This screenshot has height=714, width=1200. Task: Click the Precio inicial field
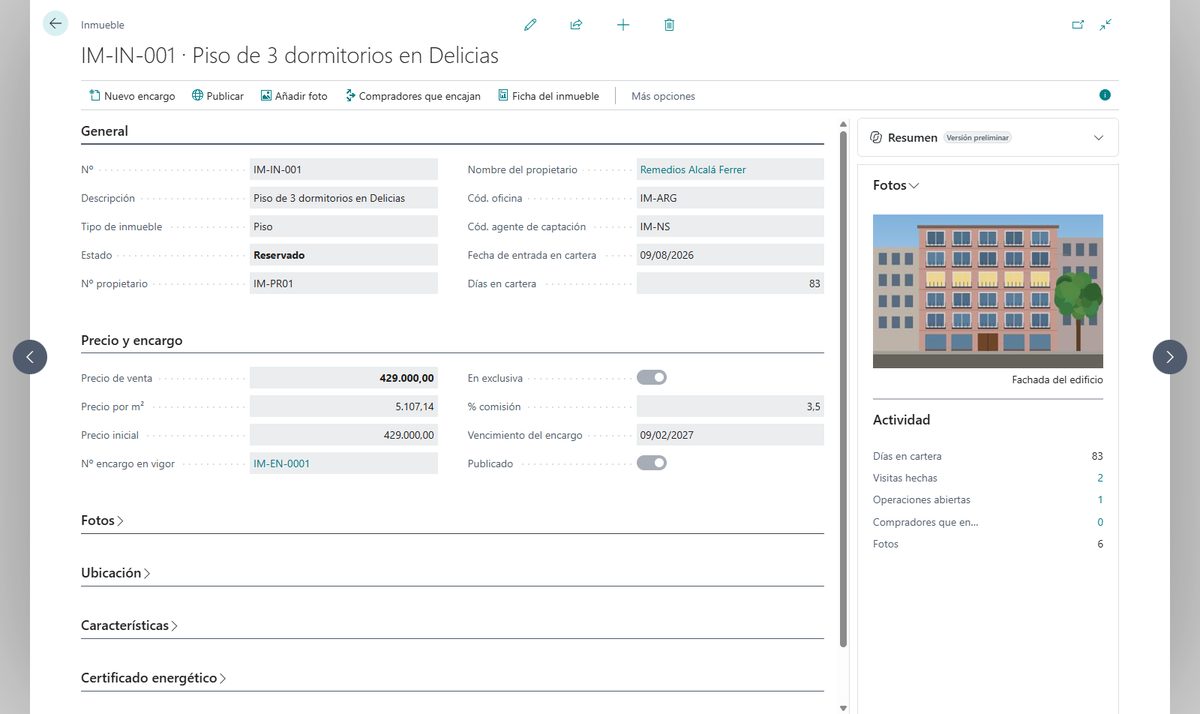coord(344,435)
